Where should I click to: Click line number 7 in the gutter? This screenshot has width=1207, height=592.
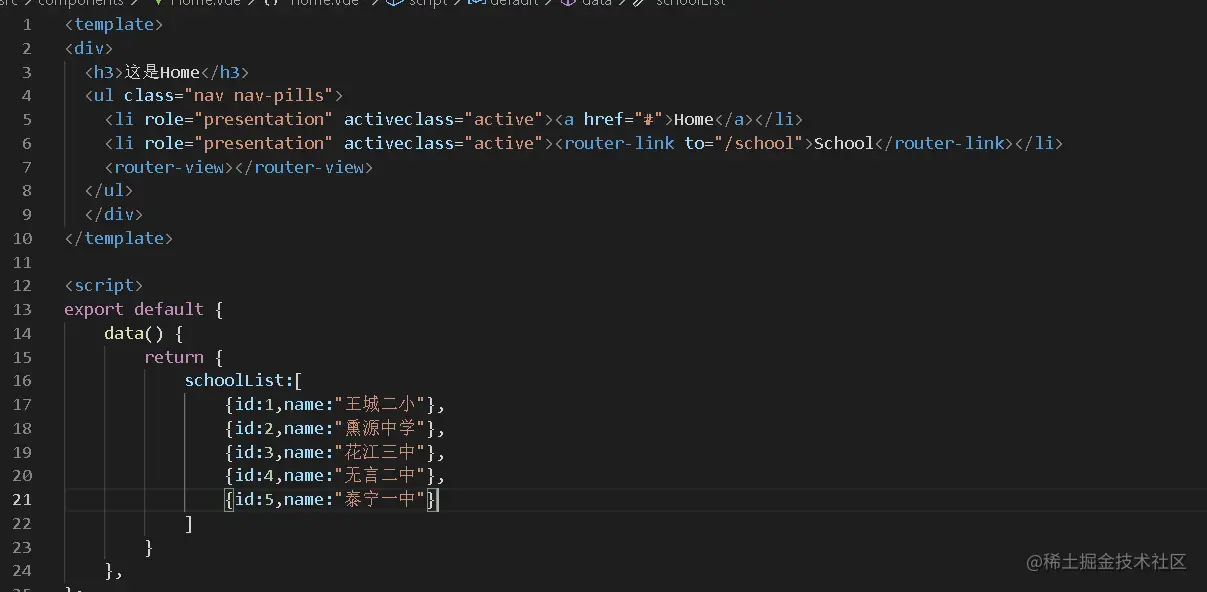click(x=26, y=167)
